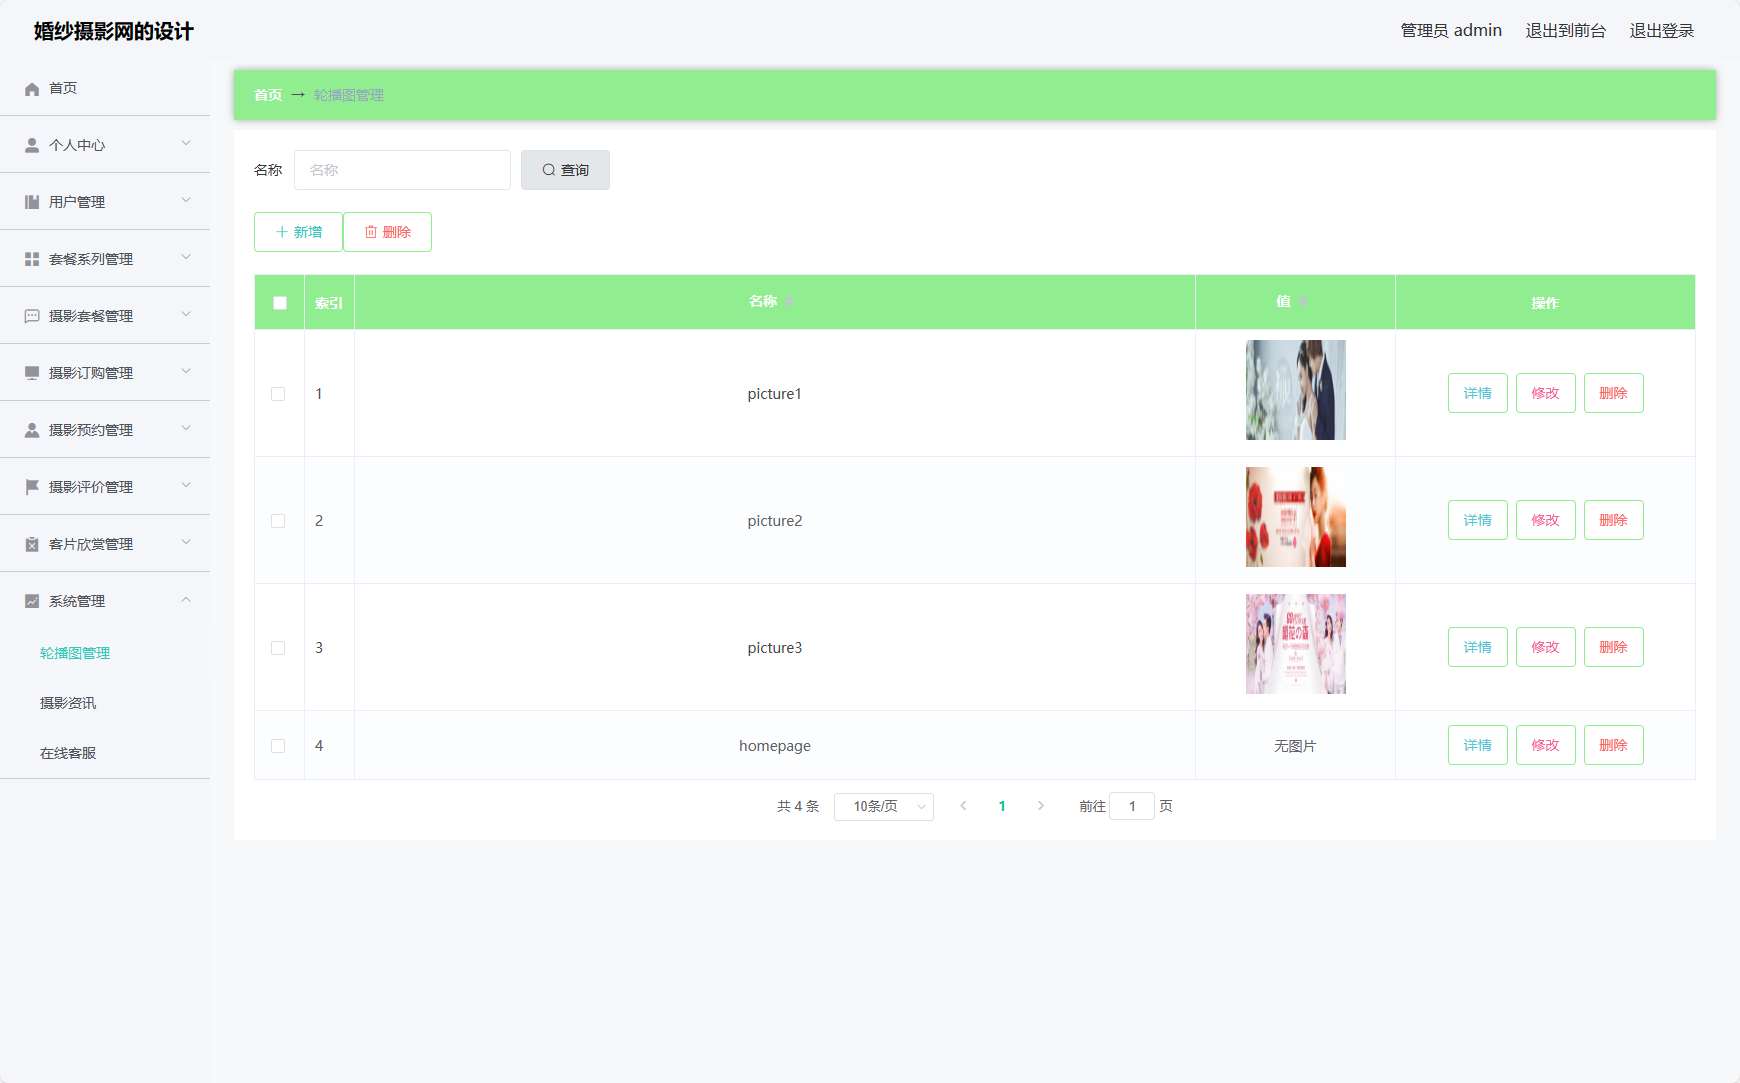Screen dimensions: 1740x1083
Task: Open 摄影资讯 in the sidebar
Action: click(x=68, y=704)
